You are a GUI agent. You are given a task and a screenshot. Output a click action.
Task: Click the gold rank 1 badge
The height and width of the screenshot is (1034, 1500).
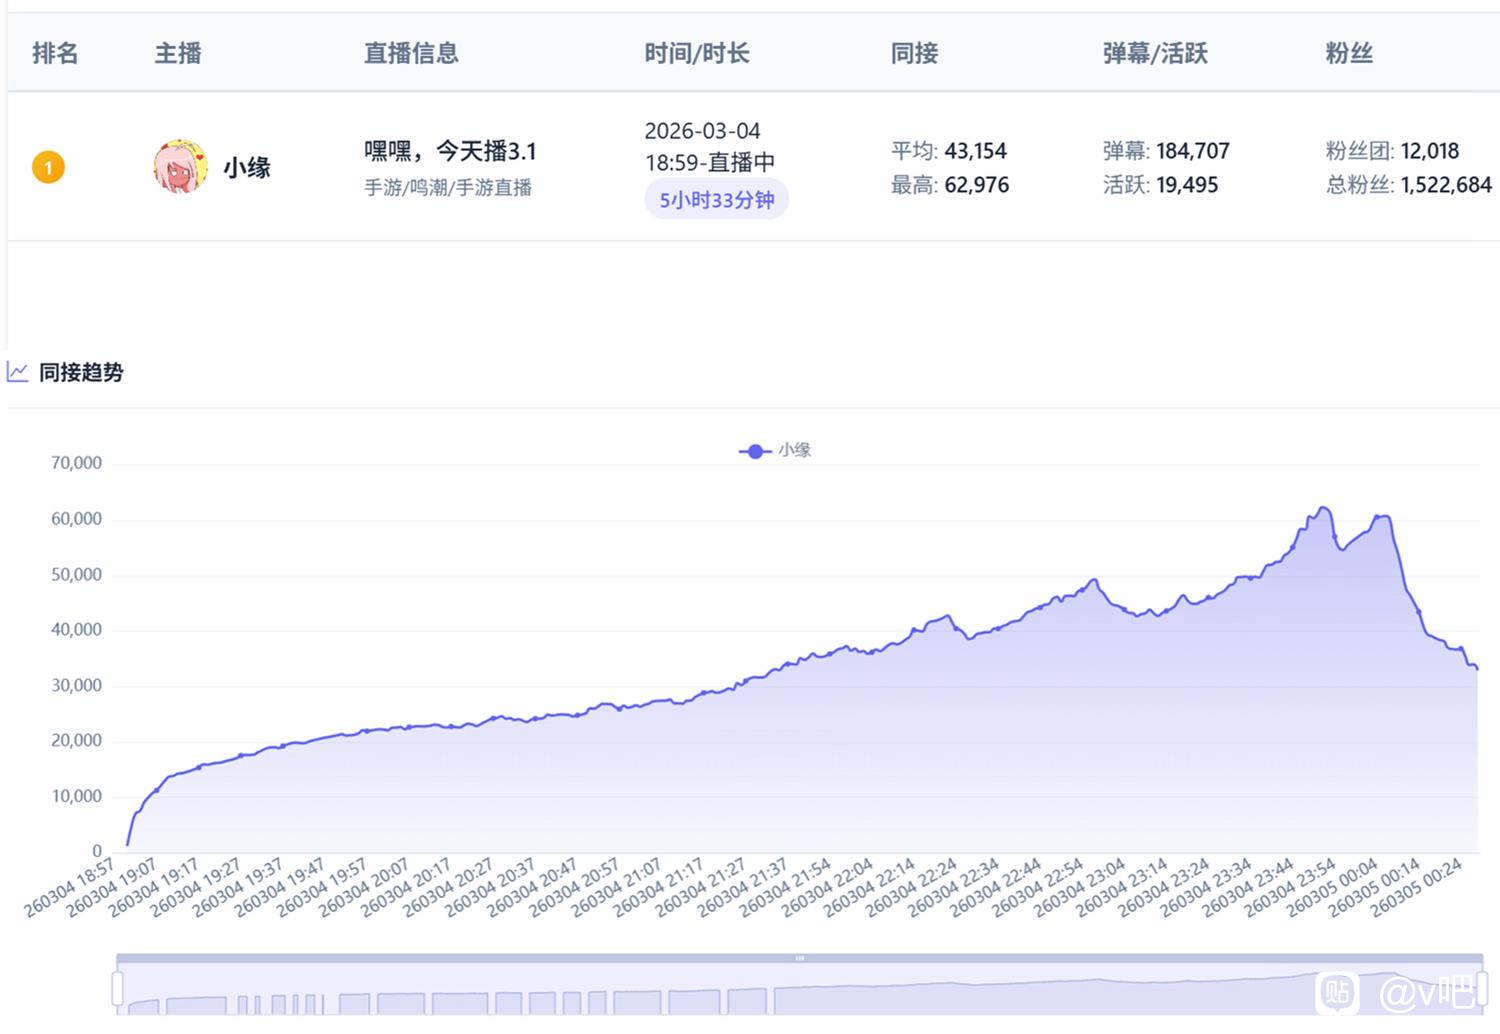coord(48,167)
